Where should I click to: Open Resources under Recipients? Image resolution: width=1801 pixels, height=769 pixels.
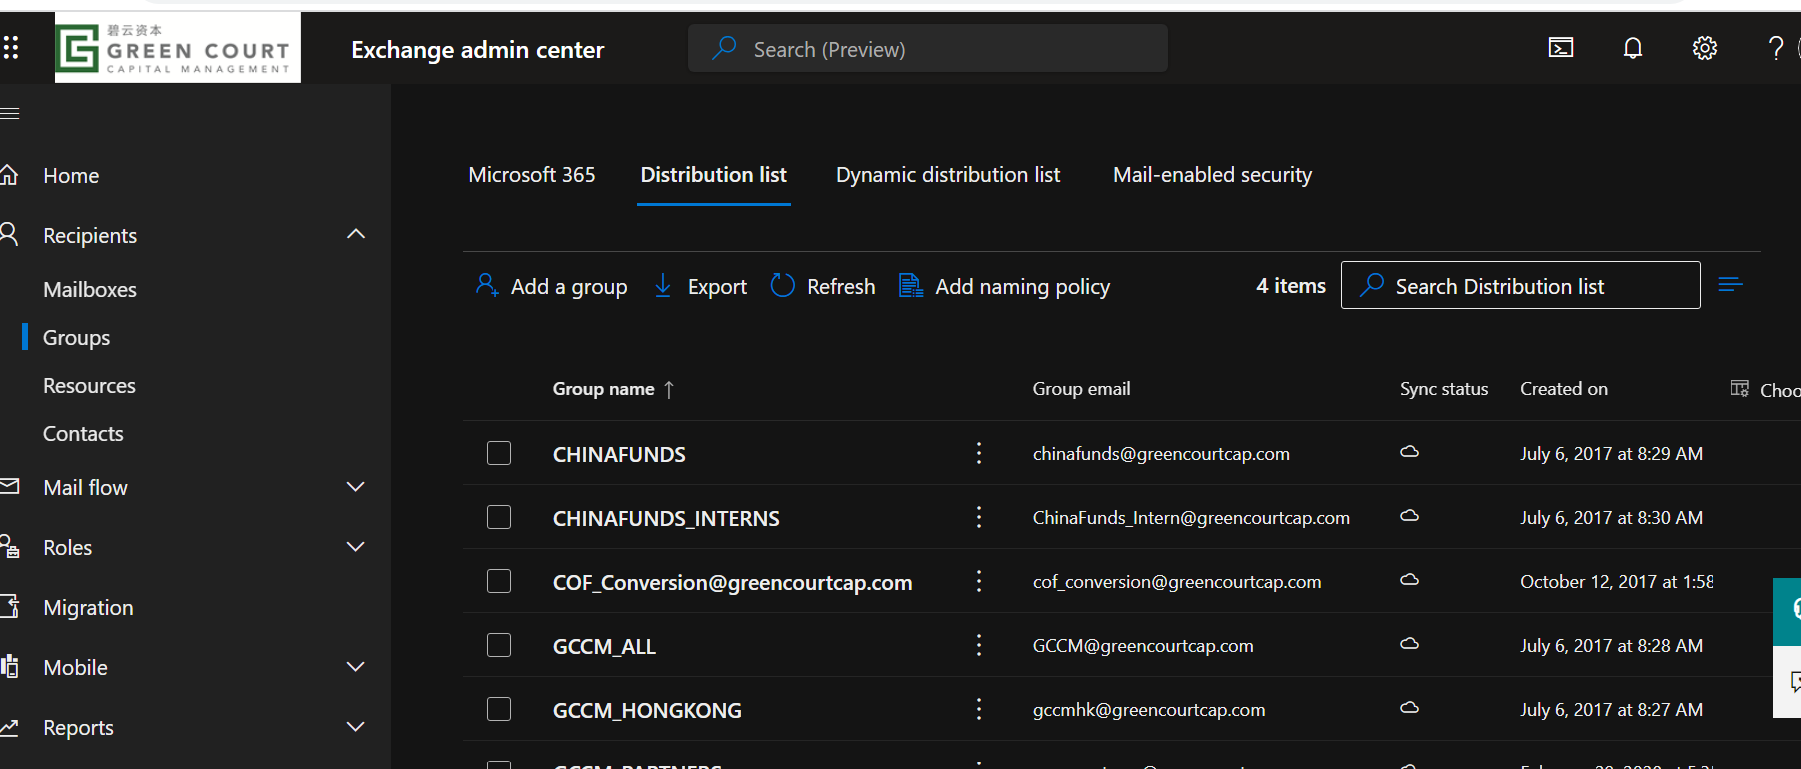[89, 386]
